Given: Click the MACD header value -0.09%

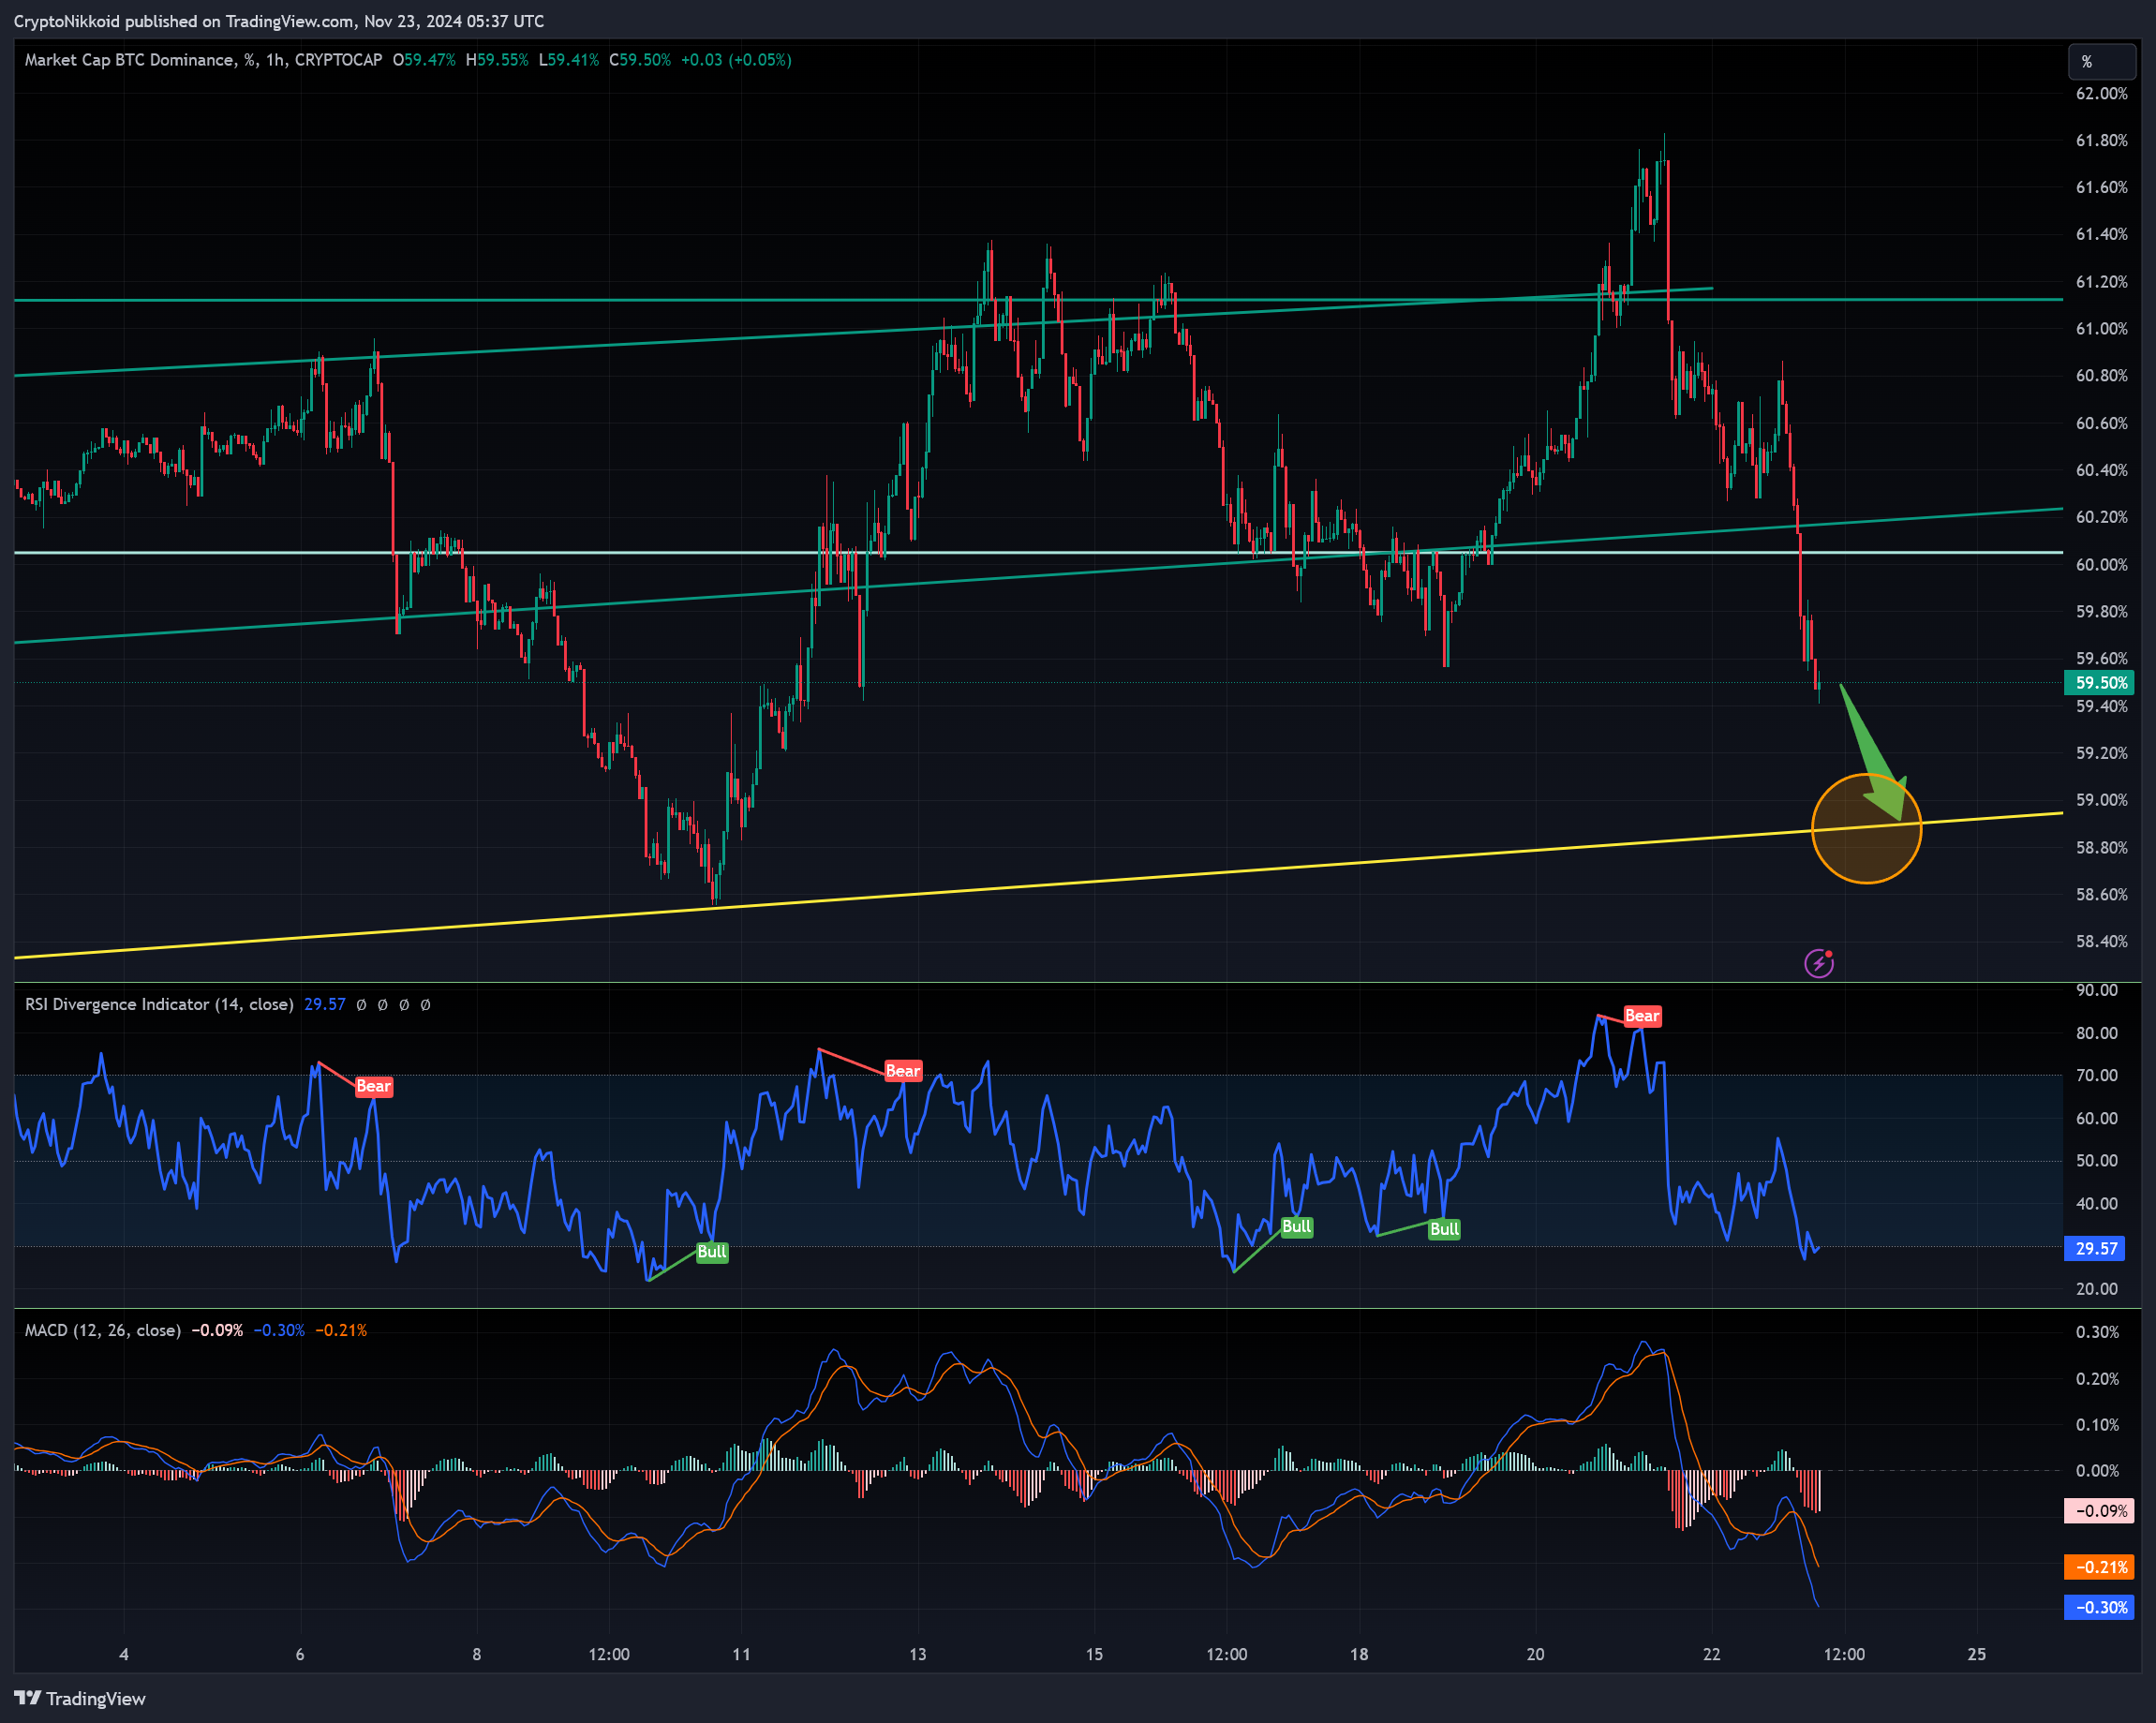Looking at the screenshot, I should coord(217,1330).
